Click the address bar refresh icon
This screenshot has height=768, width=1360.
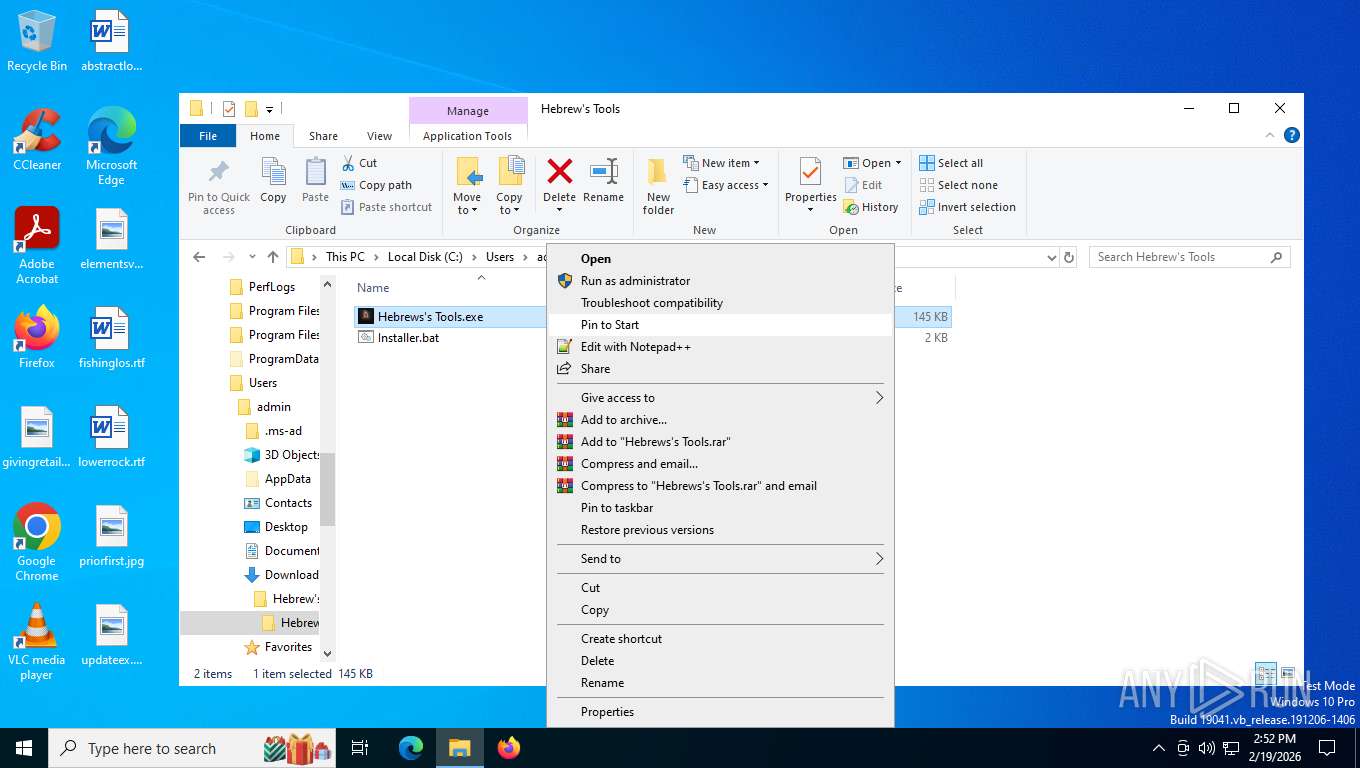pos(1069,257)
